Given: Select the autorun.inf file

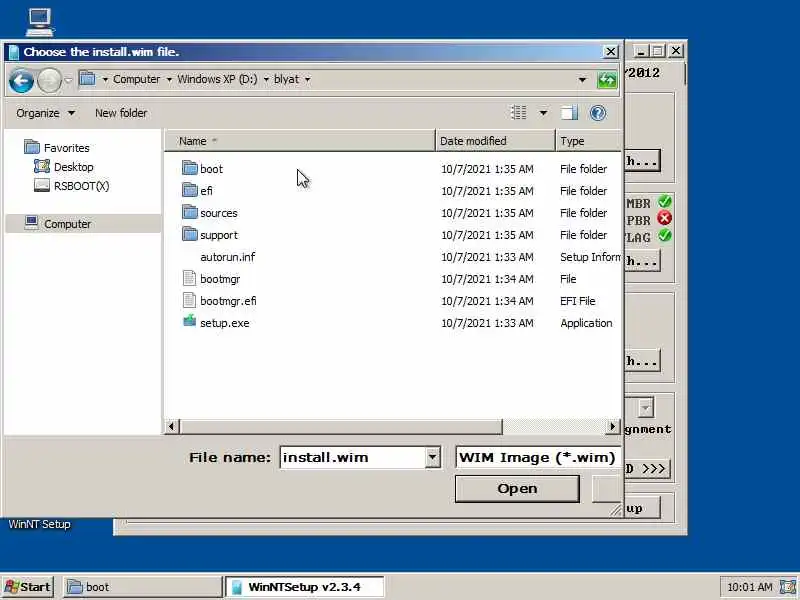Looking at the screenshot, I should click(228, 257).
